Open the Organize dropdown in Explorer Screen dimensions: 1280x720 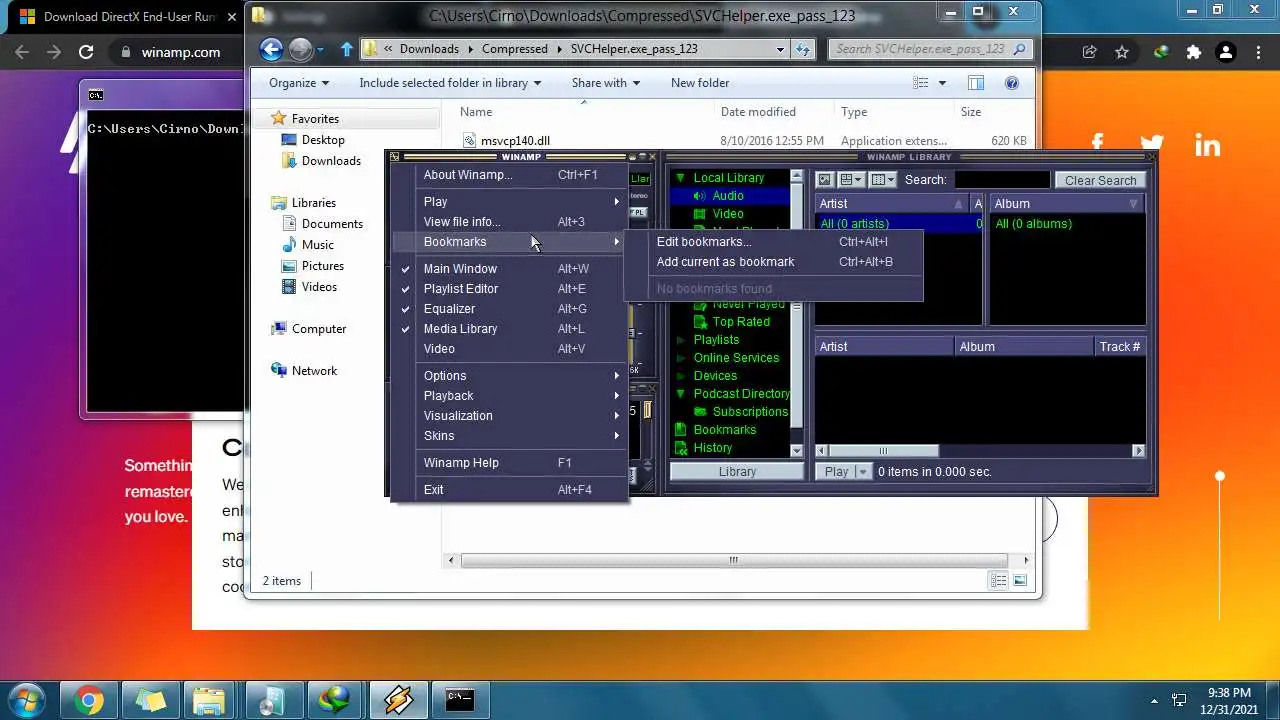tap(299, 83)
